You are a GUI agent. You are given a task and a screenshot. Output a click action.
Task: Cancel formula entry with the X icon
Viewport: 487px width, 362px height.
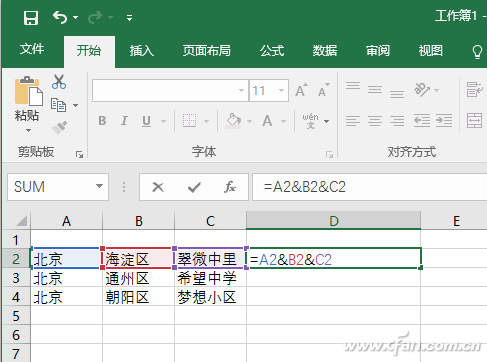tap(158, 187)
